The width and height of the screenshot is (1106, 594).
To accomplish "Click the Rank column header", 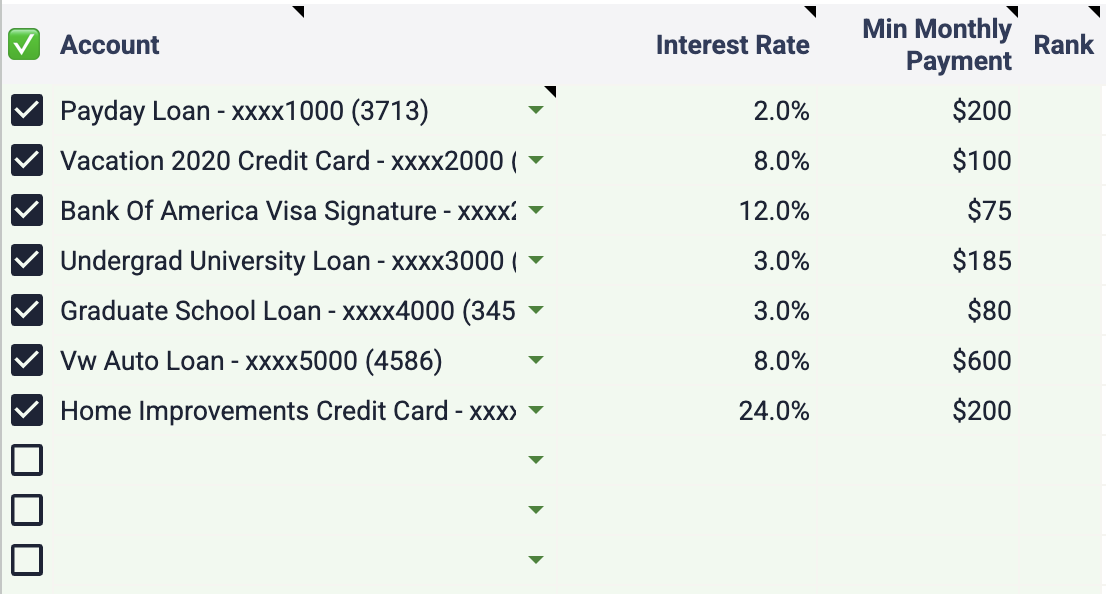I will coord(1064,45).
